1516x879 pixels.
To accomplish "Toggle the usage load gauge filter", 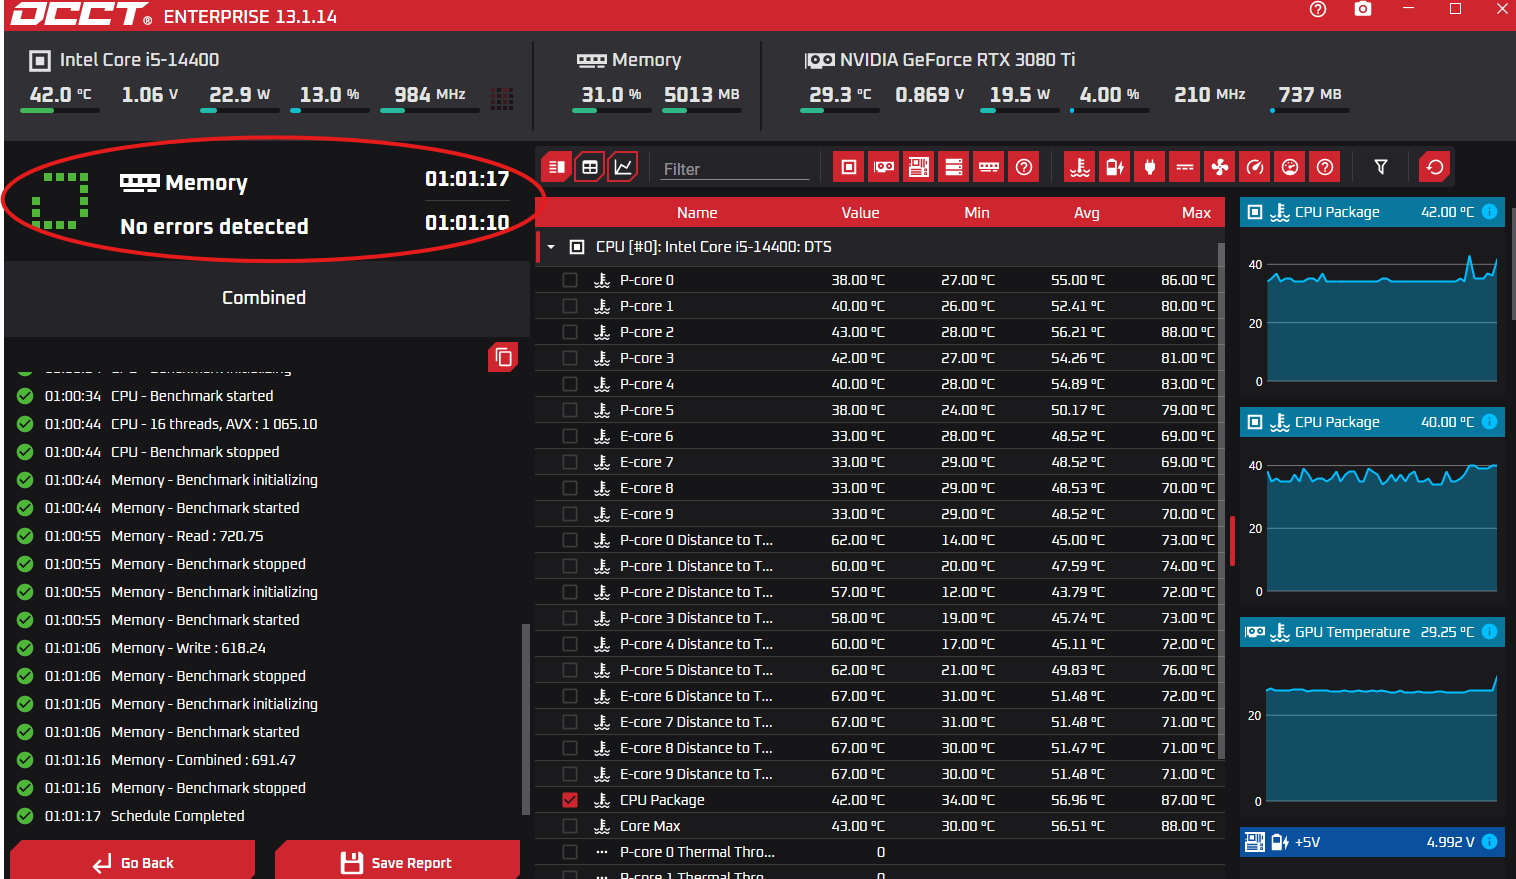I will (x=1290, y=167).
